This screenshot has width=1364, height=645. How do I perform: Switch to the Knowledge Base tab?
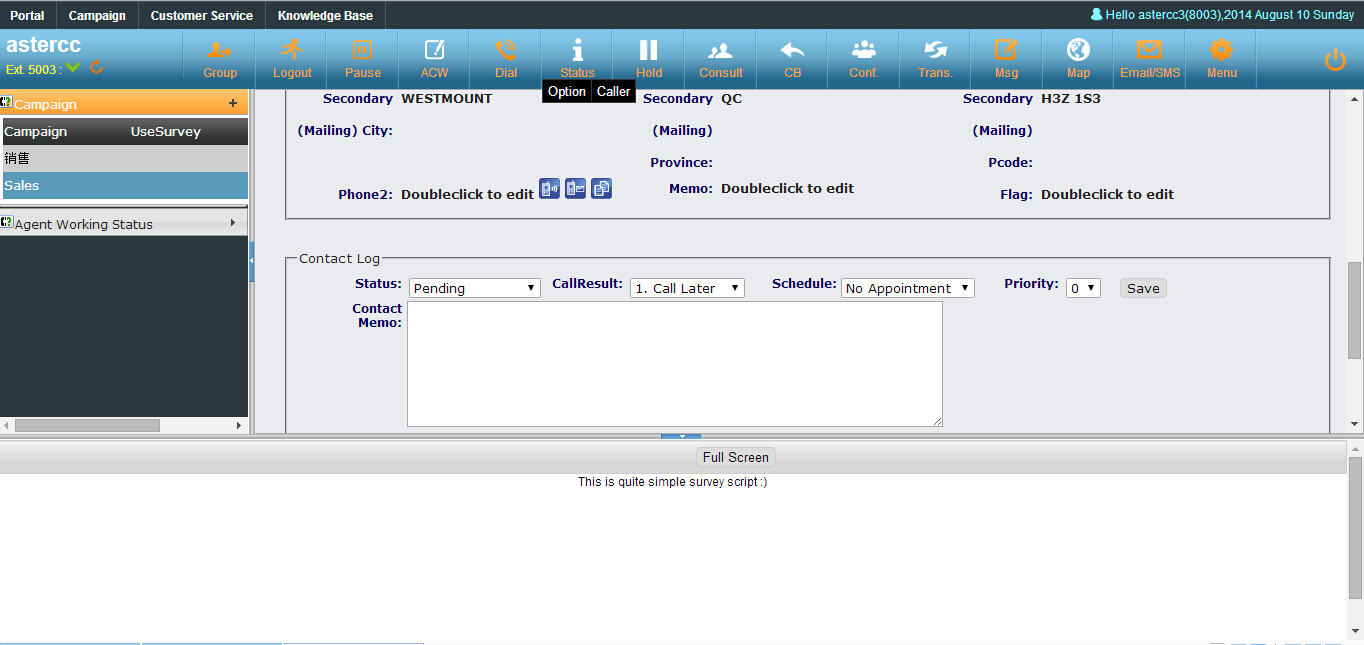click(325, 15)
